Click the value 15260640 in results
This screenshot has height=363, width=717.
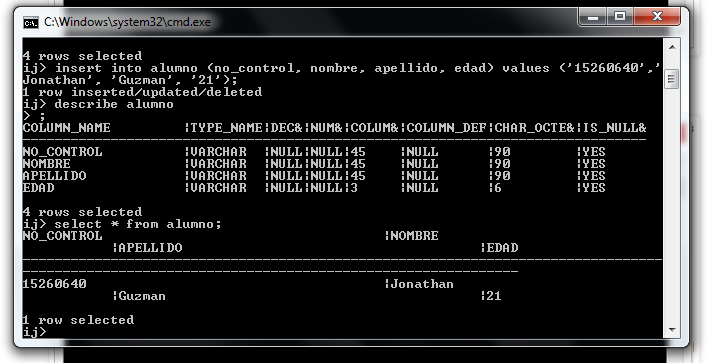coord(54,284)
